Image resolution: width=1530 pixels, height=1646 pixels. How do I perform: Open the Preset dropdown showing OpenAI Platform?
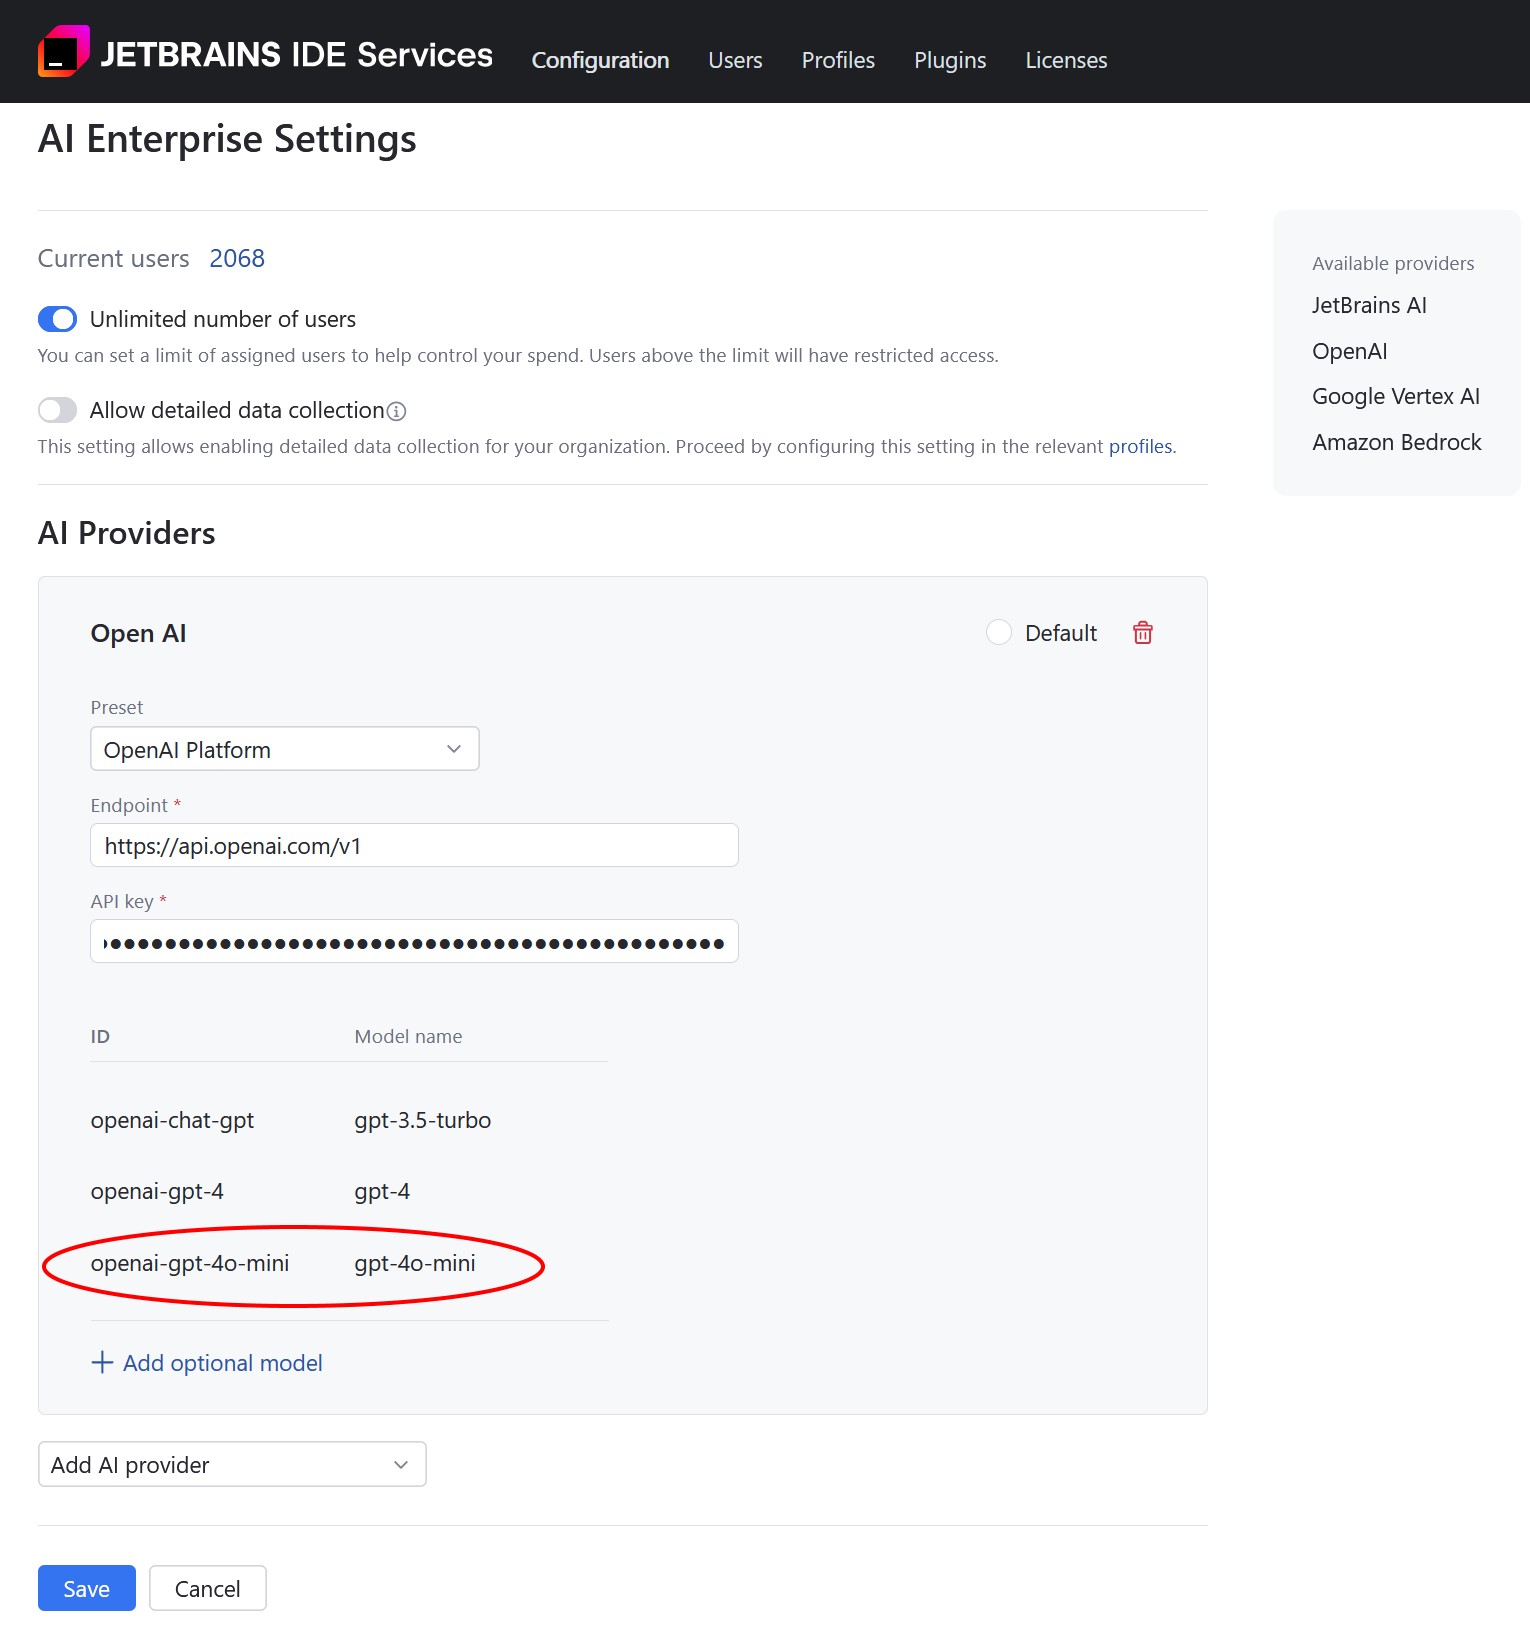click(x=284, y=749)
